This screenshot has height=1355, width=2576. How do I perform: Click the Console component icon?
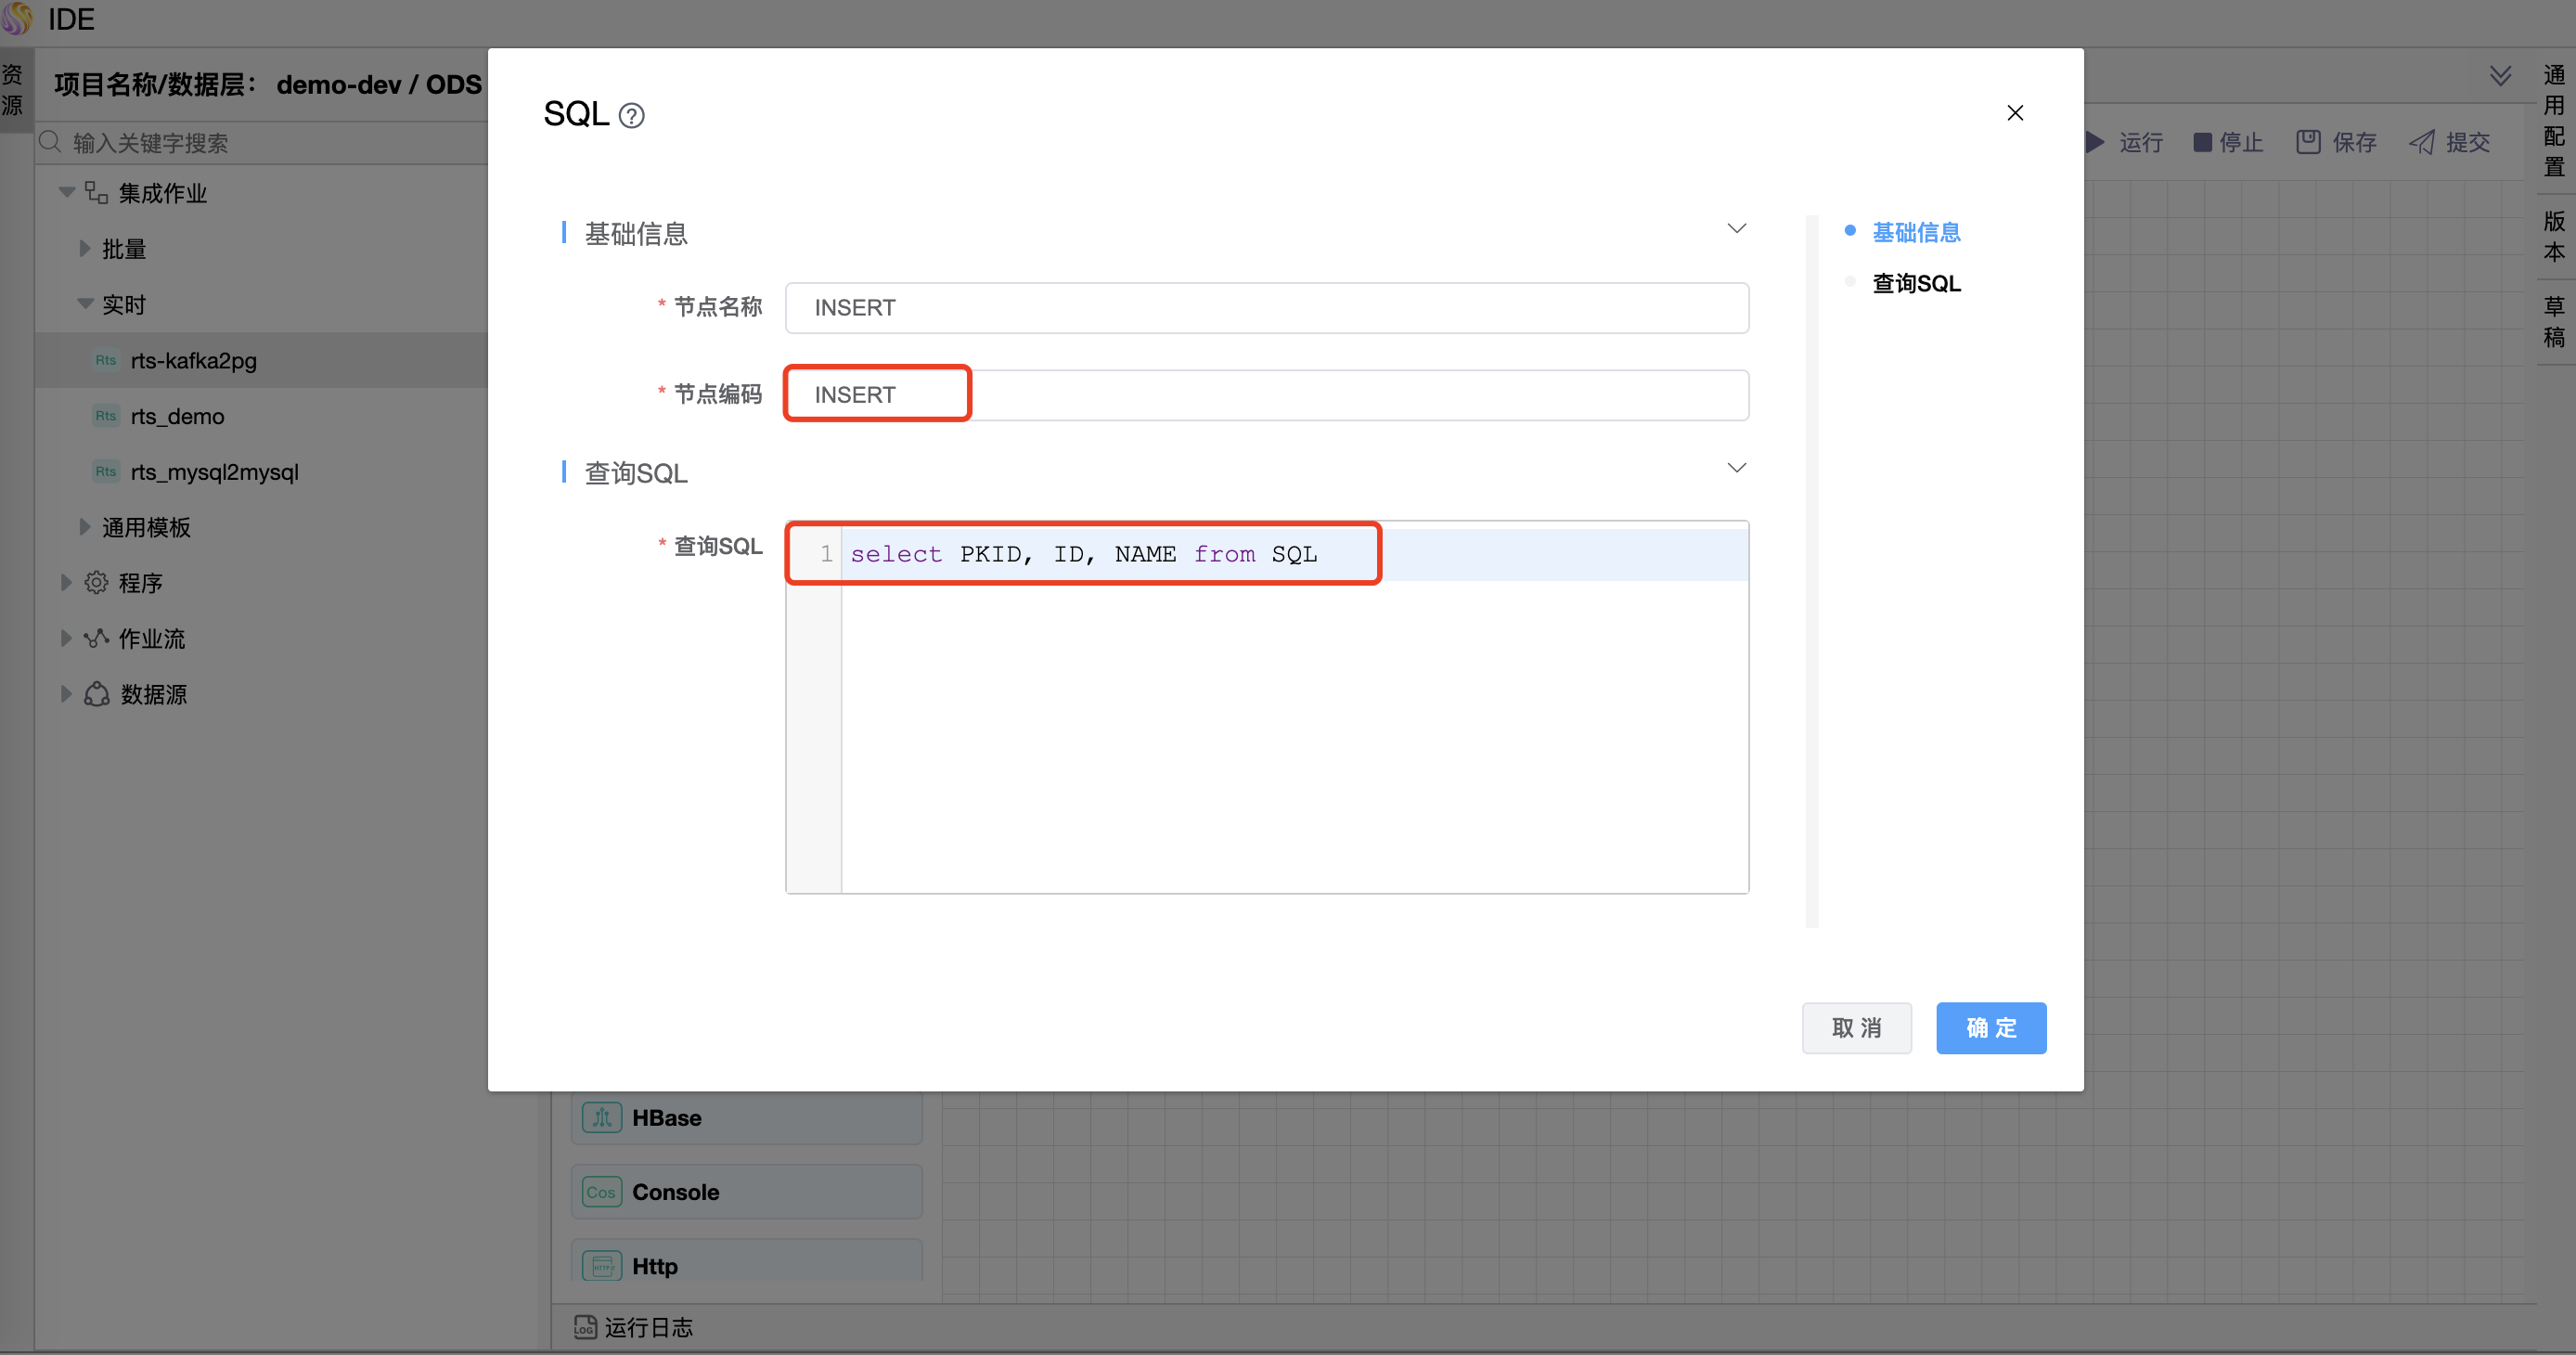coord(601,1191)
